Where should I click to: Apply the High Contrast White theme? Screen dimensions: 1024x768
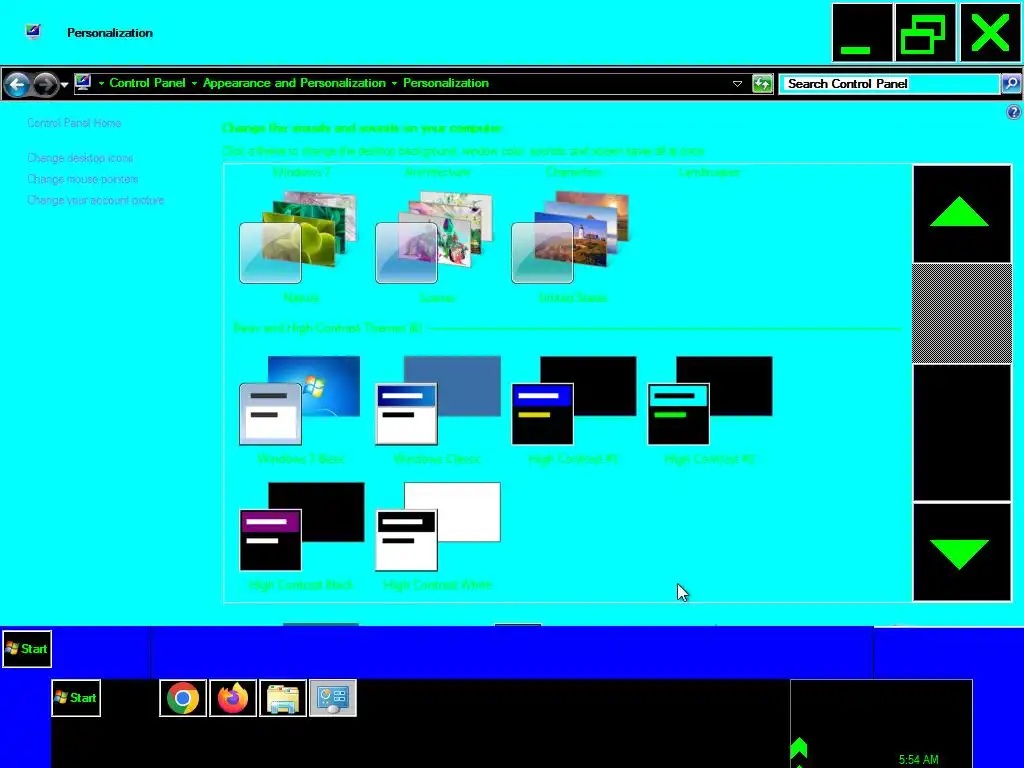pyautogui.click(x=438, y=527)
